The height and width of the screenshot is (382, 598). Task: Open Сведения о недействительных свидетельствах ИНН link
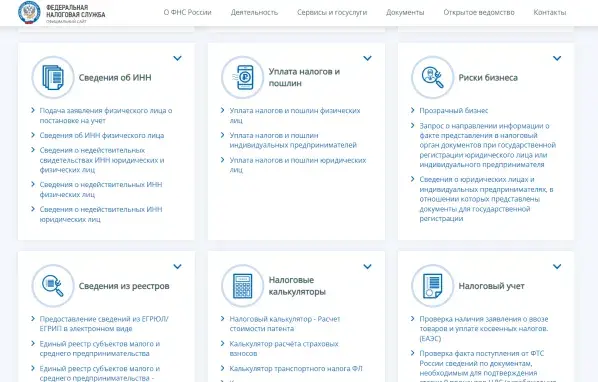coord(102,160)
